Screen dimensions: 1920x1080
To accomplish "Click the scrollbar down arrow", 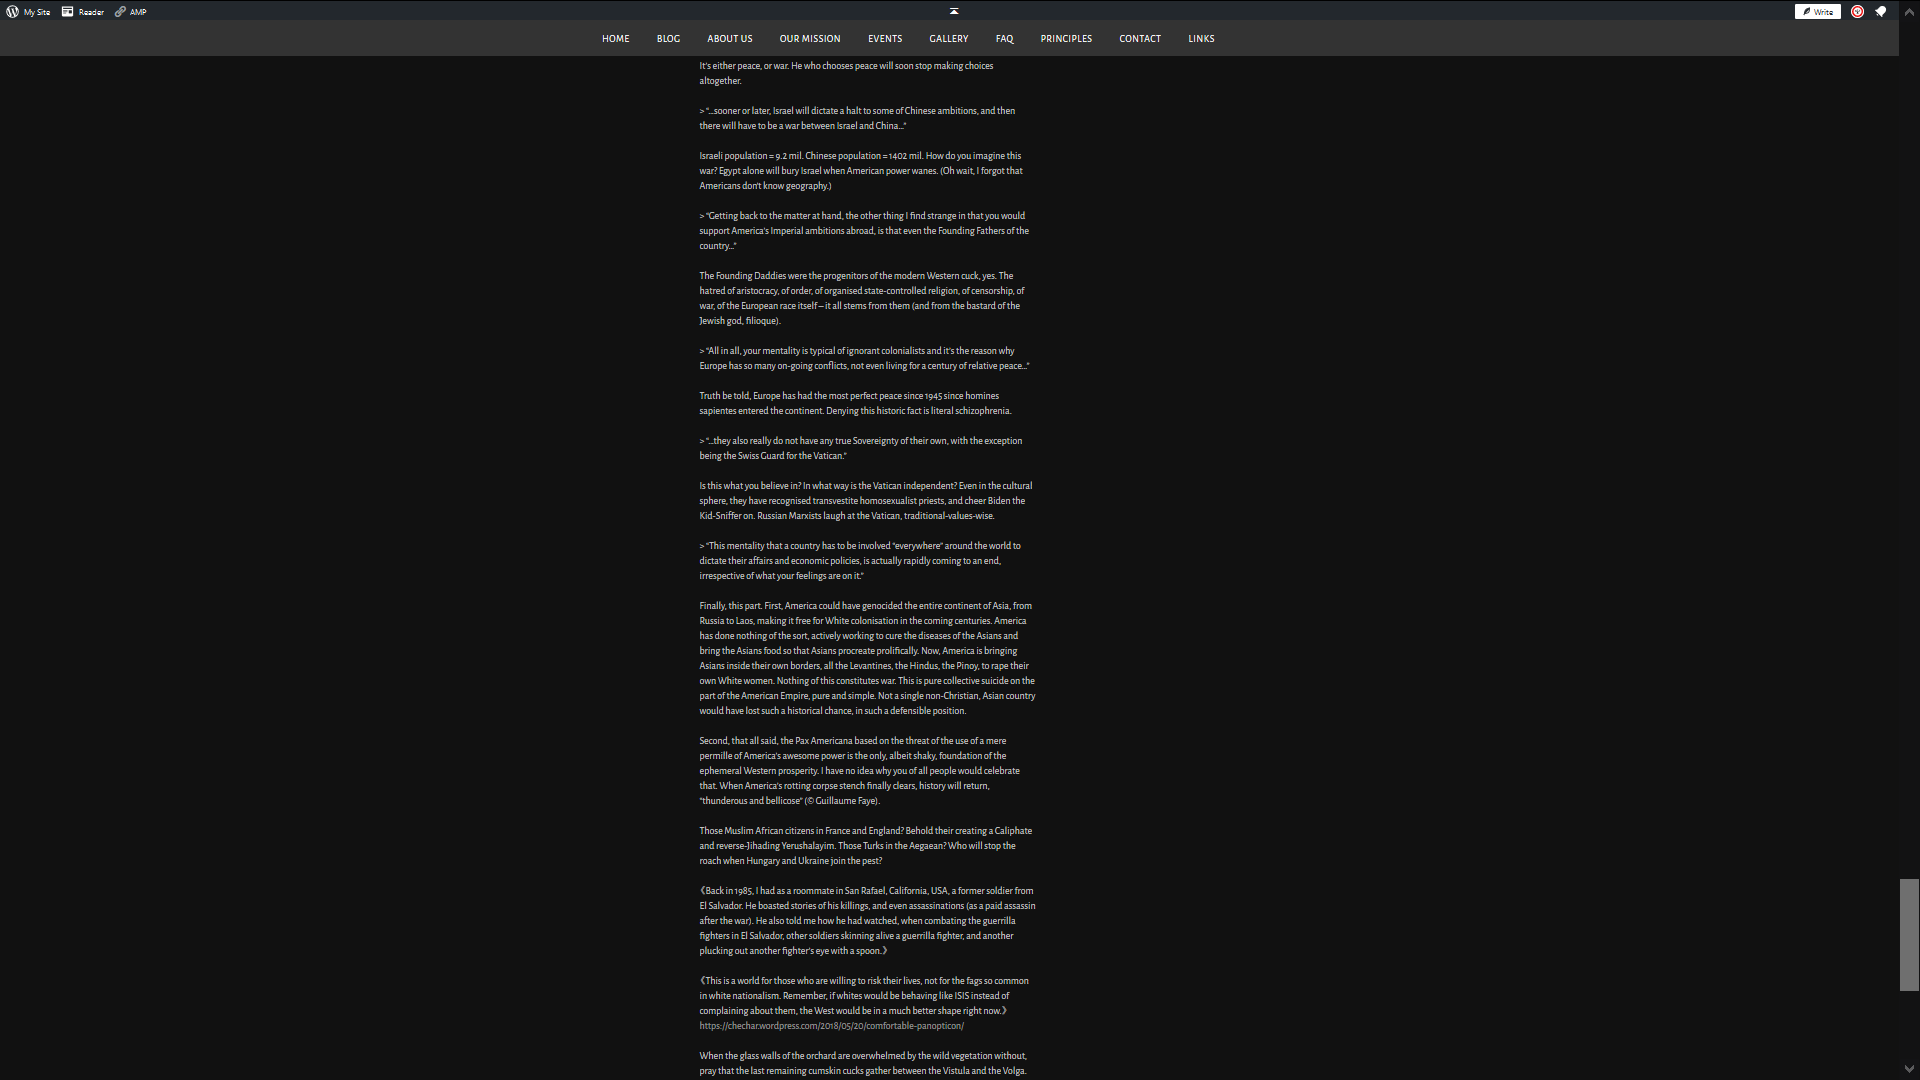I will 1909,1069.
